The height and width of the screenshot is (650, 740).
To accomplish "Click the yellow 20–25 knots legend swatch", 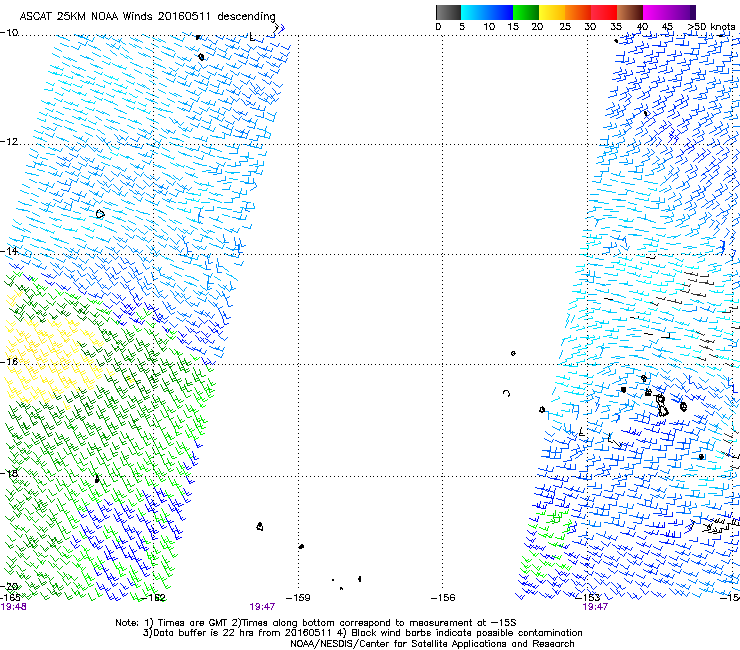I will pyautogui.click(x=552, y=12).
